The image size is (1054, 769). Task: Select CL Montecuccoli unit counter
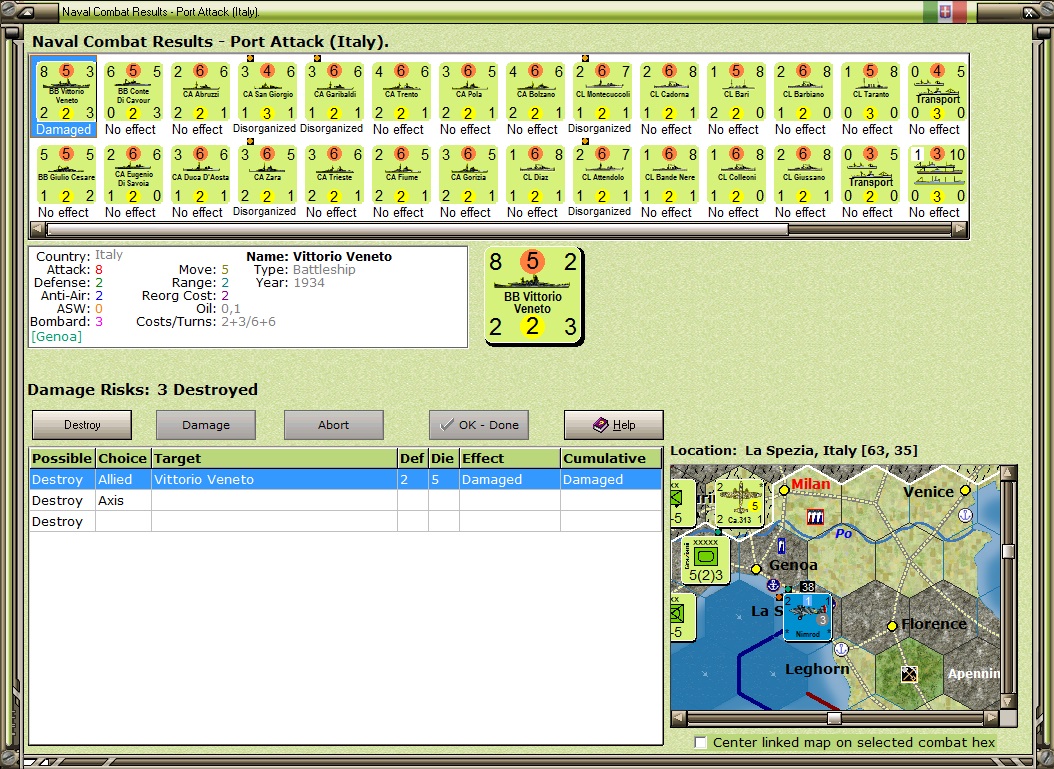tap(603, 91)
